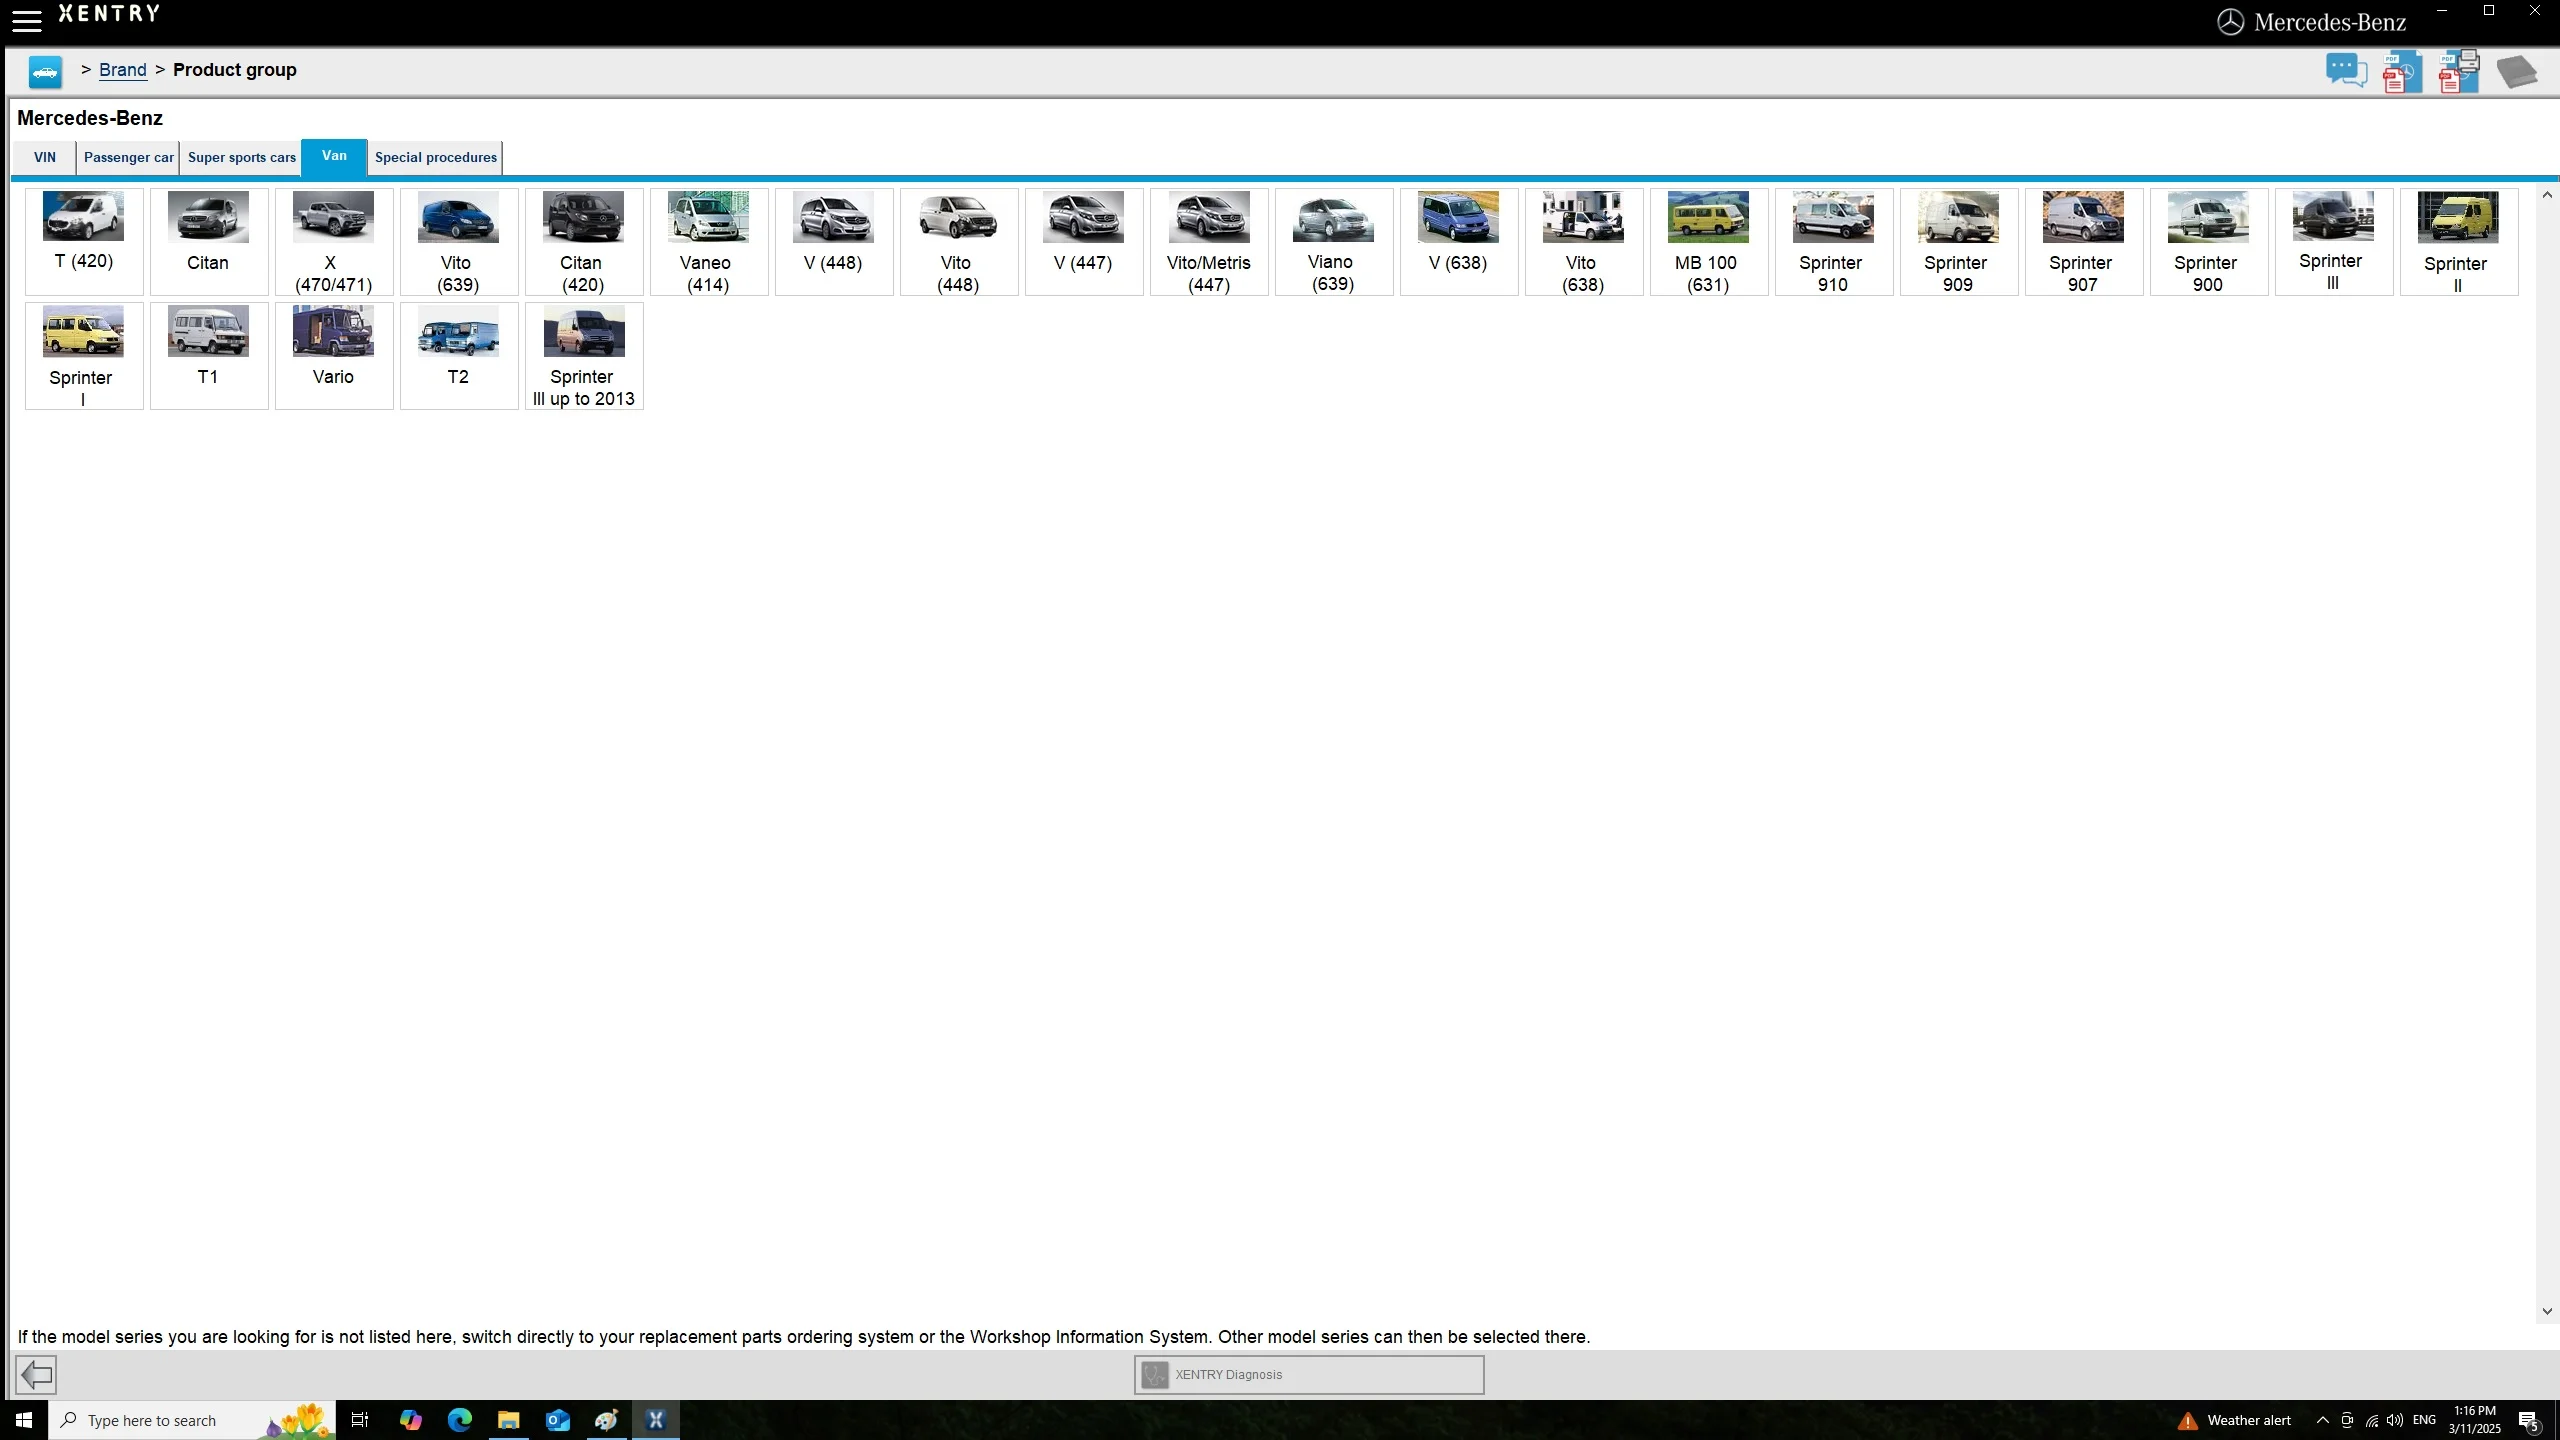Choose the V (448) model tile
The width and height of the screenshot is (2560, 1440).
[834, 242]
